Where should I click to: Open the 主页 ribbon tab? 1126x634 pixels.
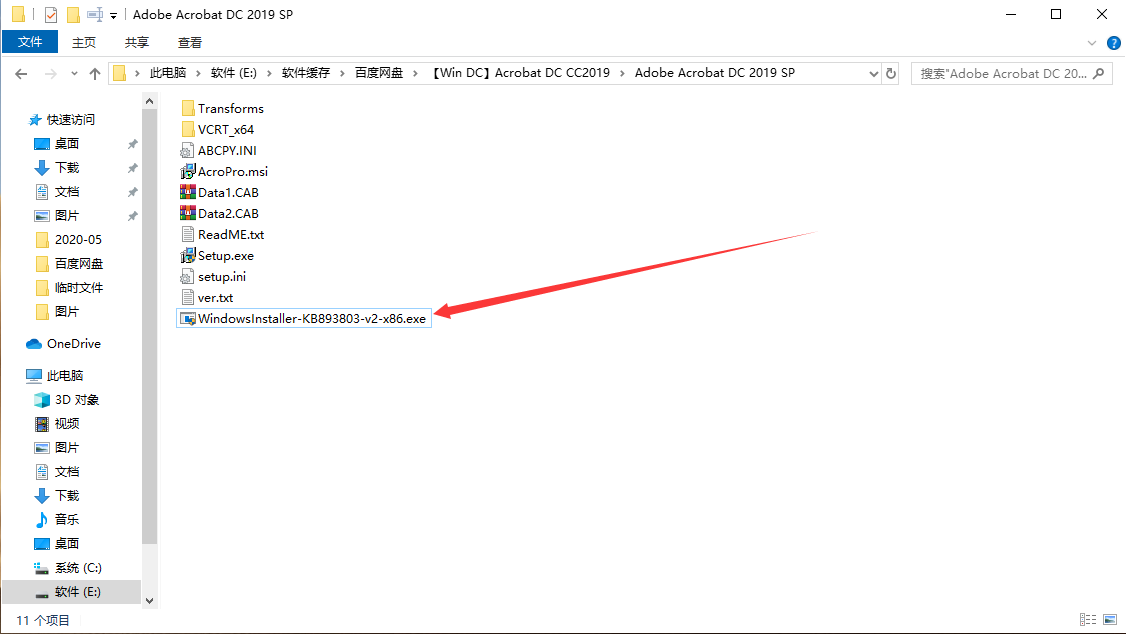(x=84, y=42)
